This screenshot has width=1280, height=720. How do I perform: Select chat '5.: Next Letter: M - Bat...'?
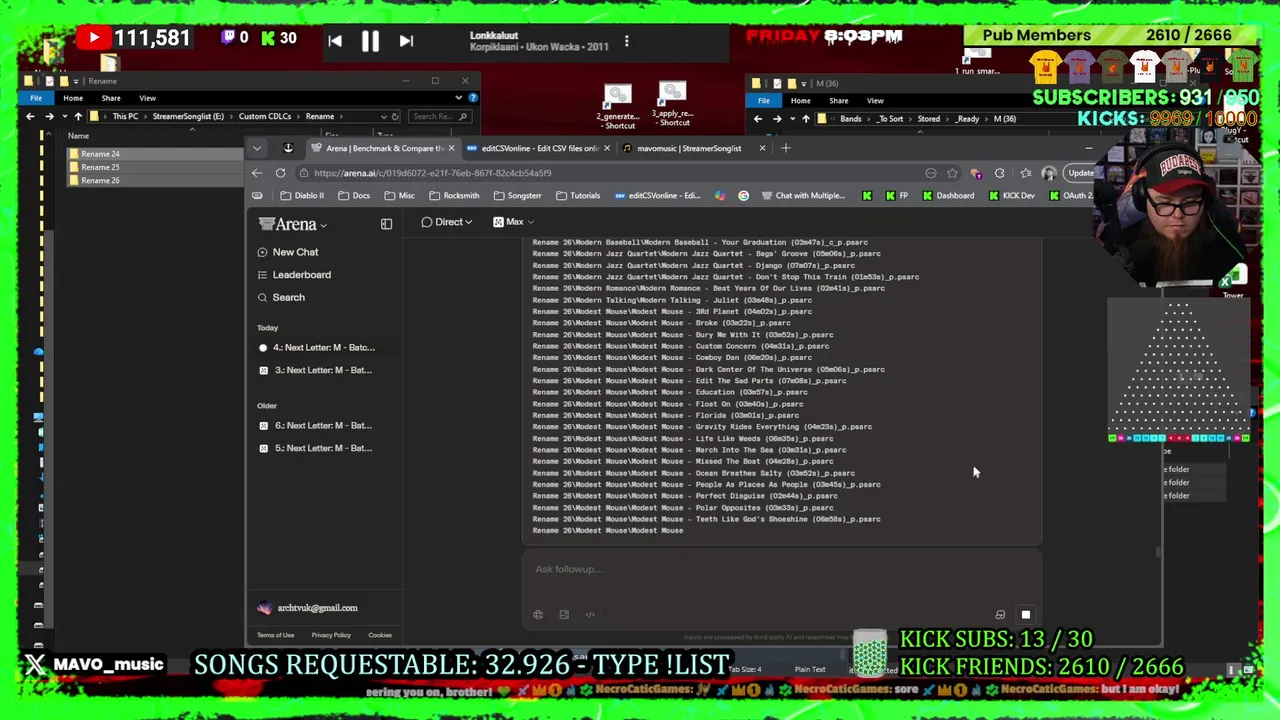pos(317,448)
